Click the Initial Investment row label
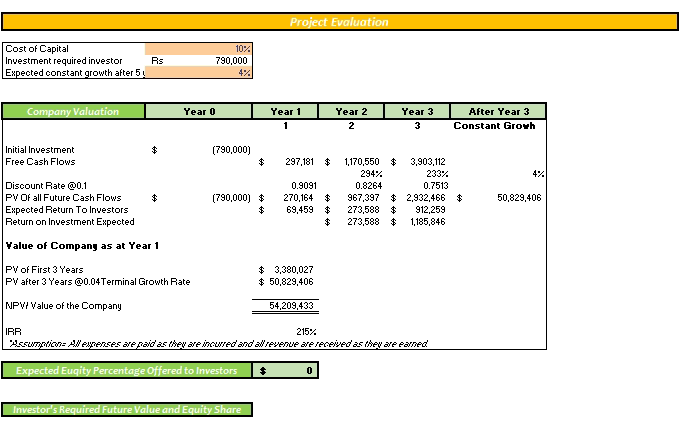Image resolution: width=680 pixels, height=431 pixels. (40, 150)
